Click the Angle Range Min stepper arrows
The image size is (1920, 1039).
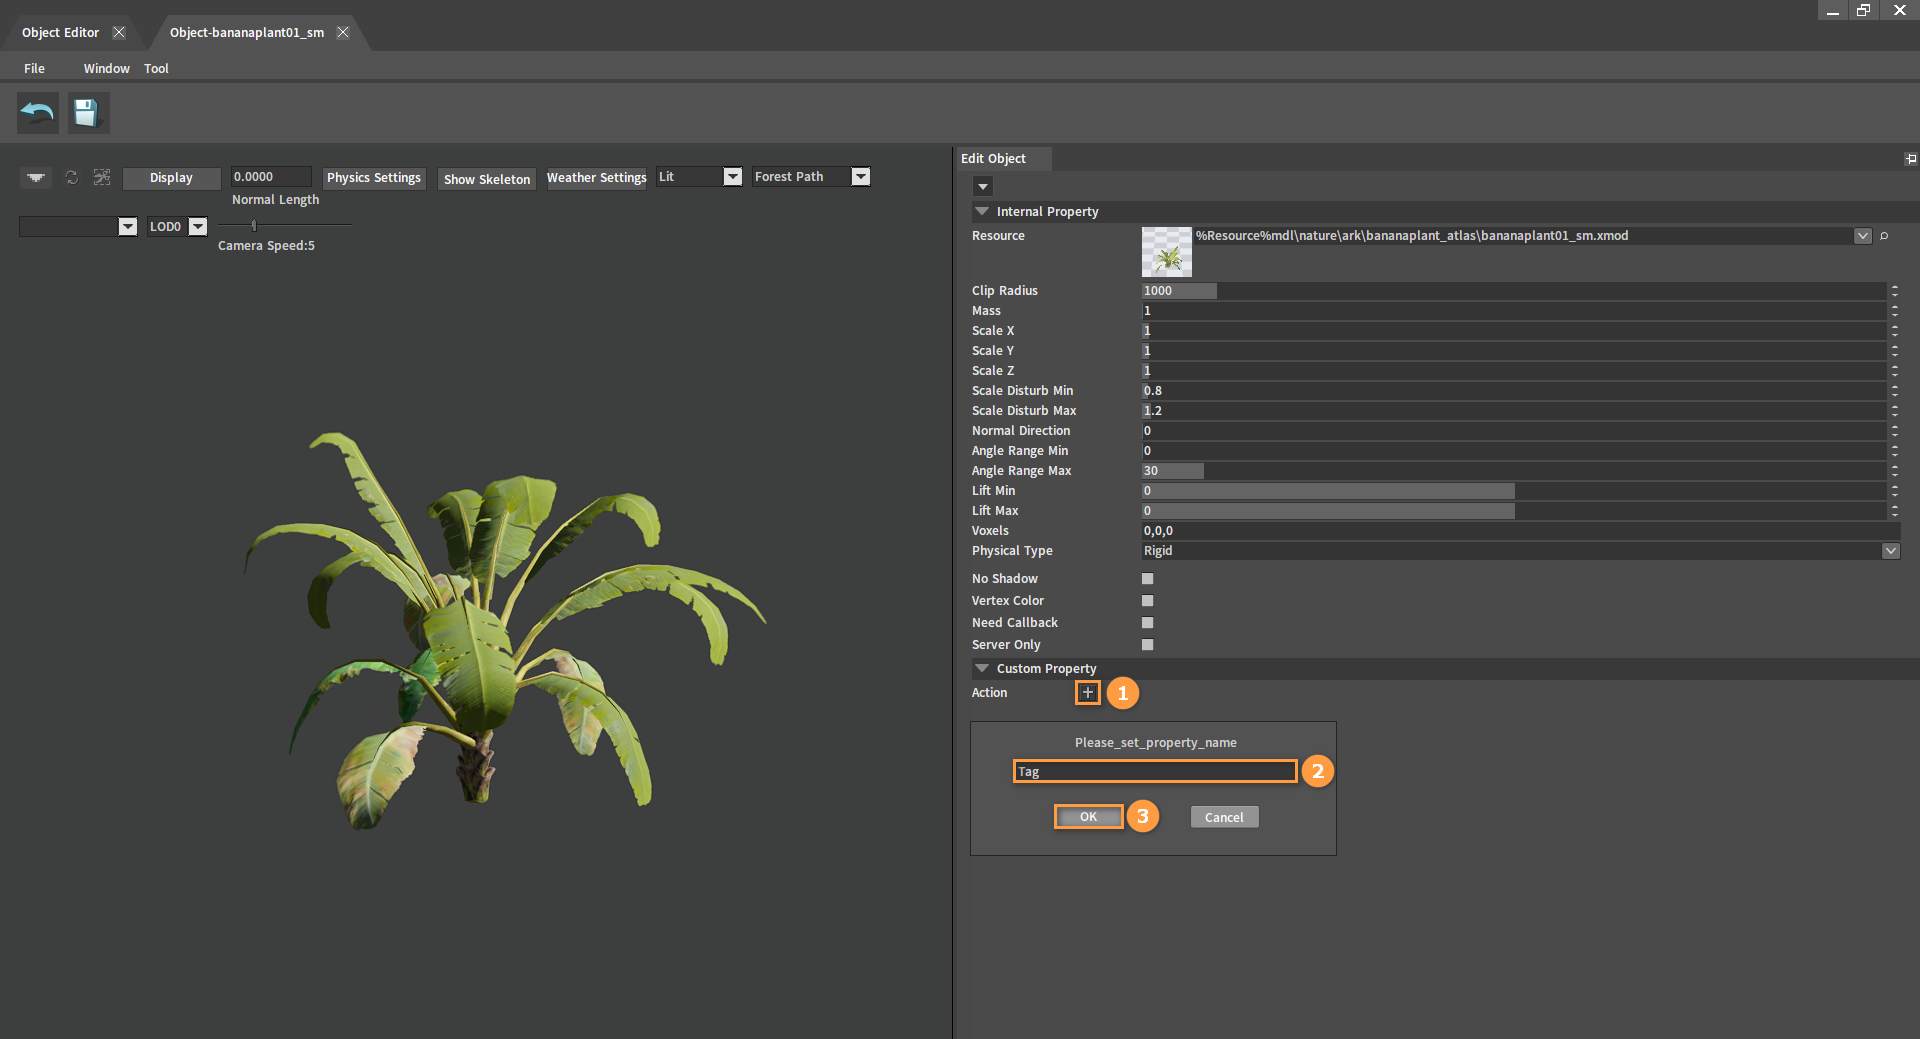point(1894,451)
